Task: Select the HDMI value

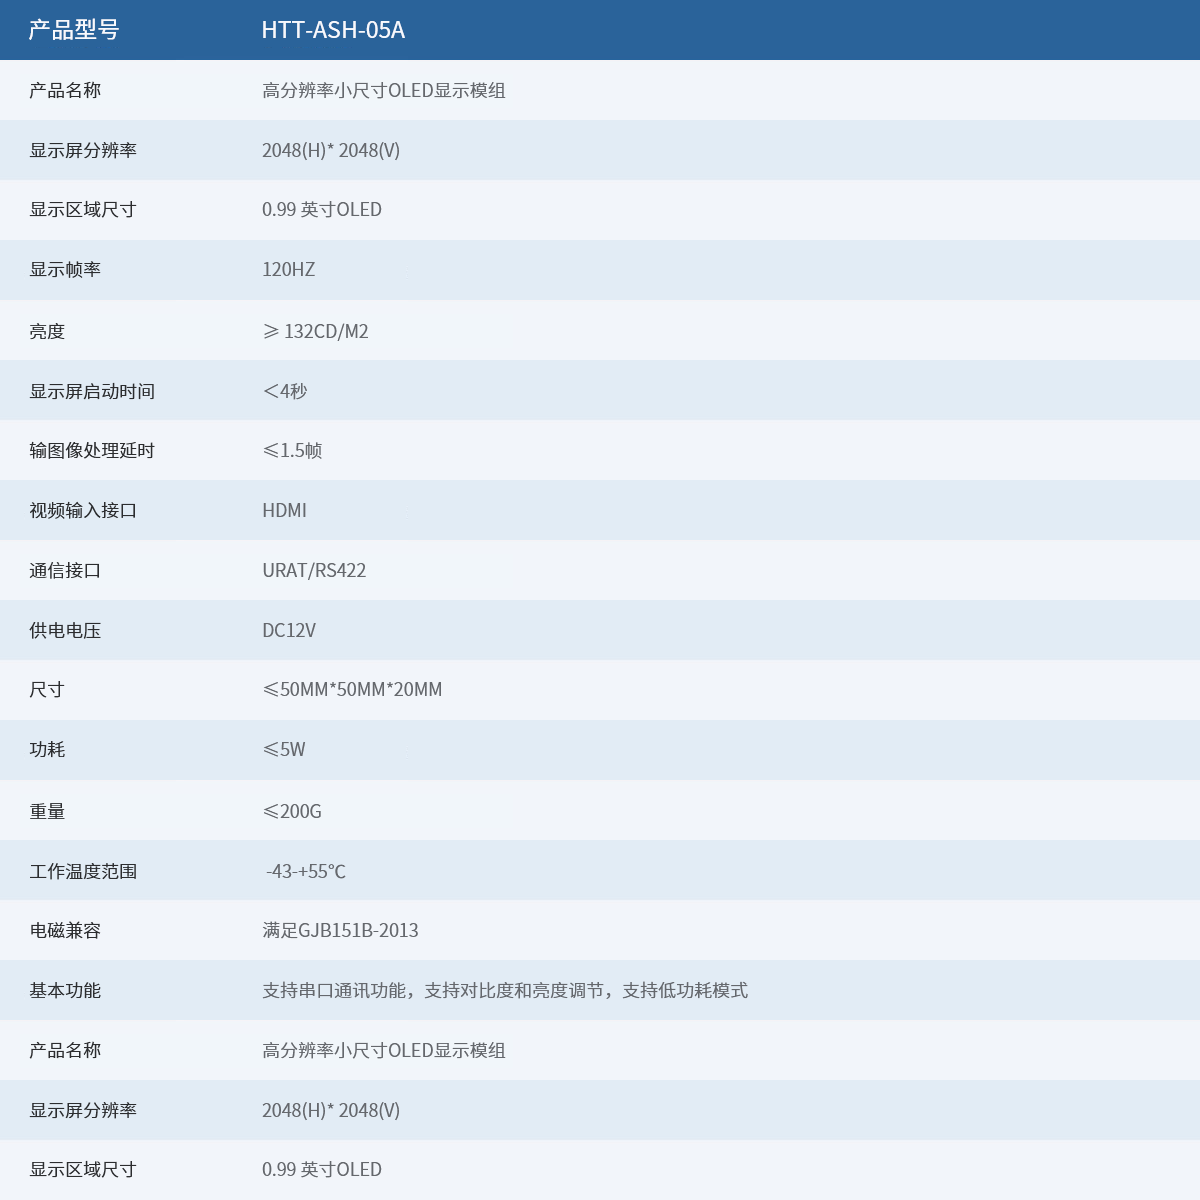Action: (x=284, y=511)
